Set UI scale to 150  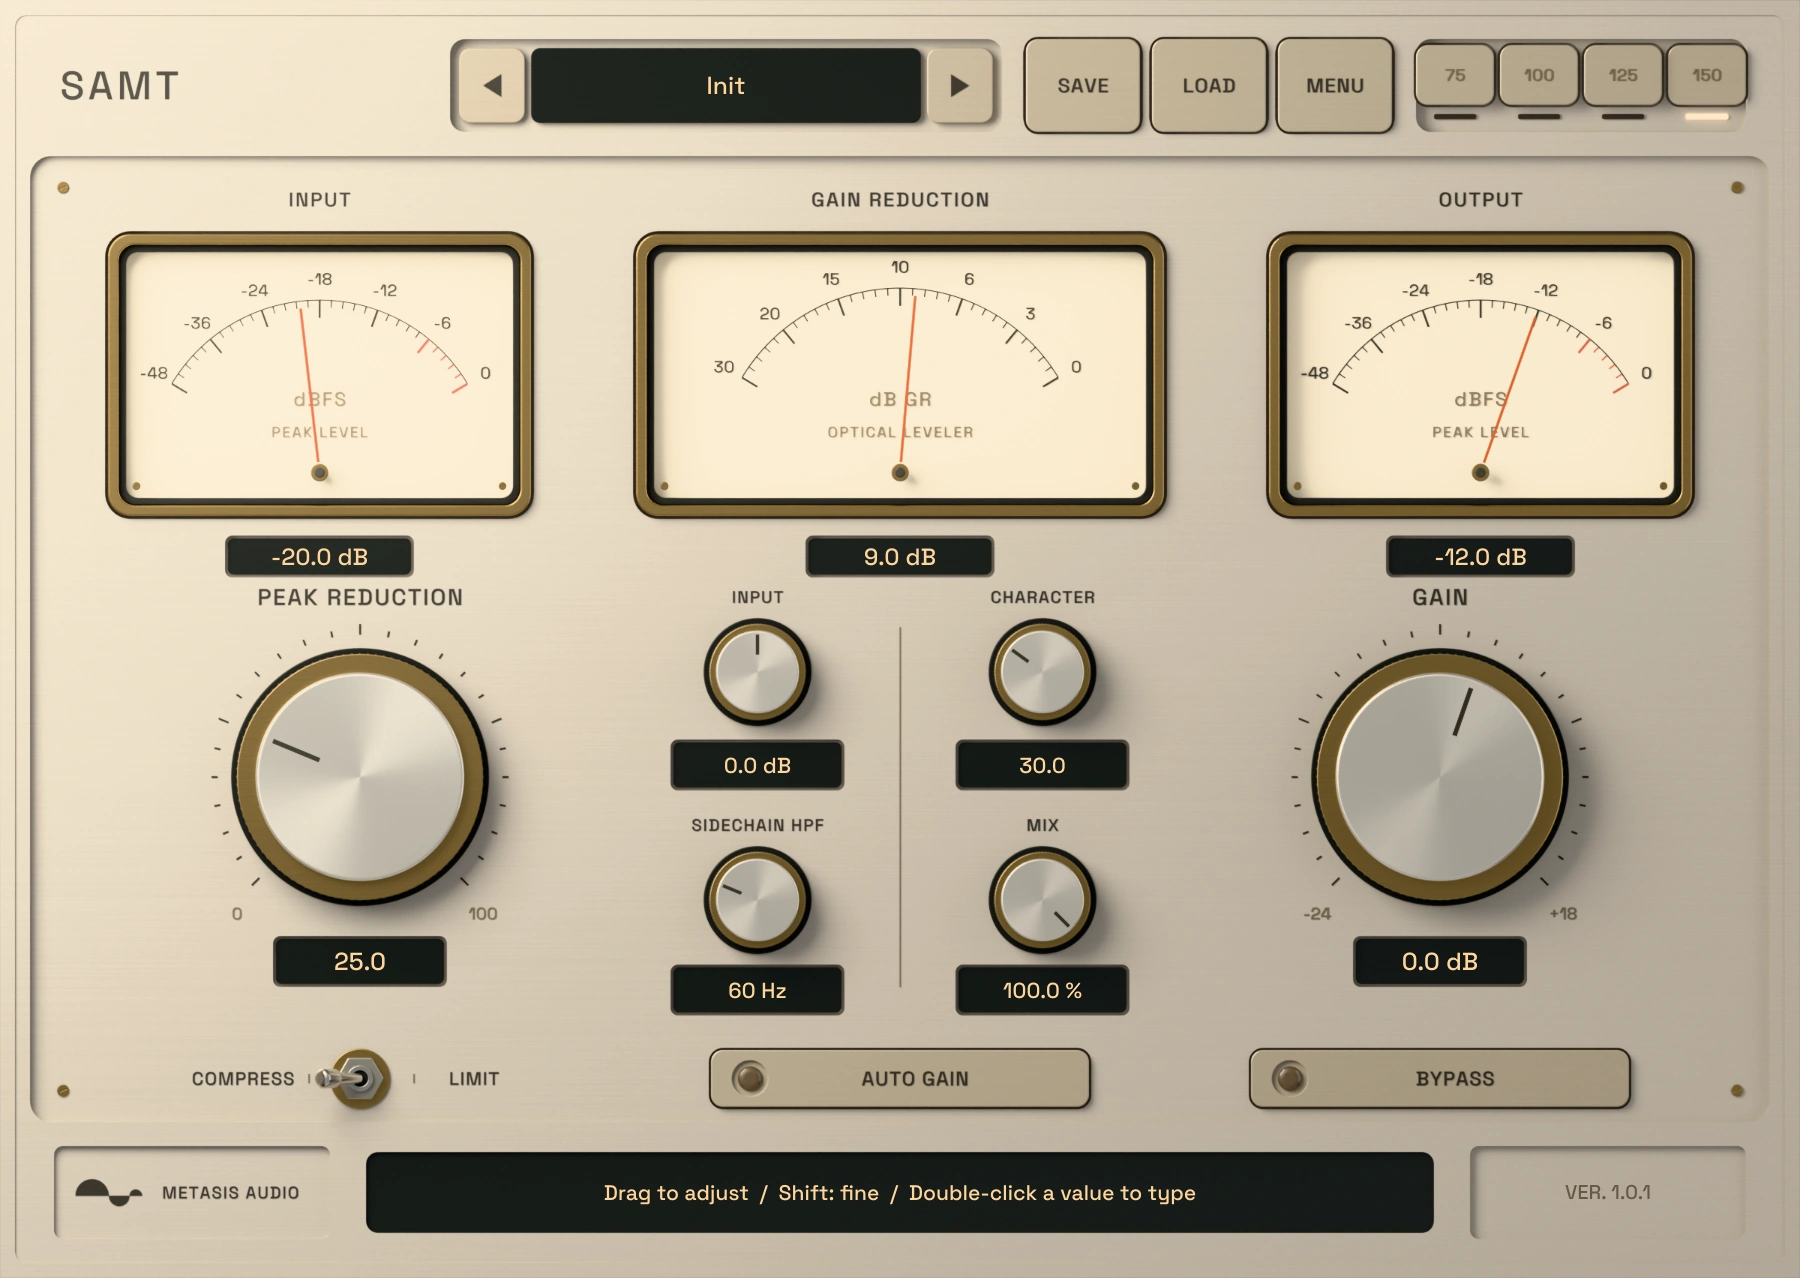pyautogui.click(x=1707, y=75)
